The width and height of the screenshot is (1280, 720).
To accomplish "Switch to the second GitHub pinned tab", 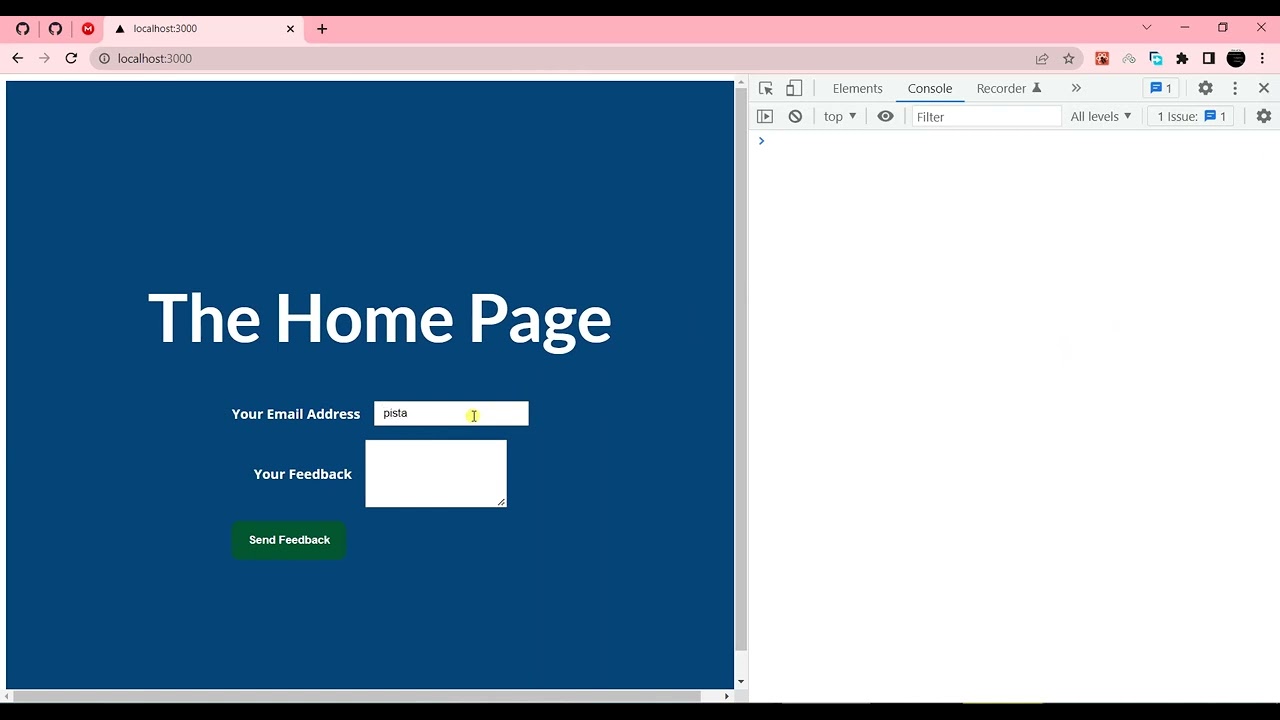I will coord(55,29).
